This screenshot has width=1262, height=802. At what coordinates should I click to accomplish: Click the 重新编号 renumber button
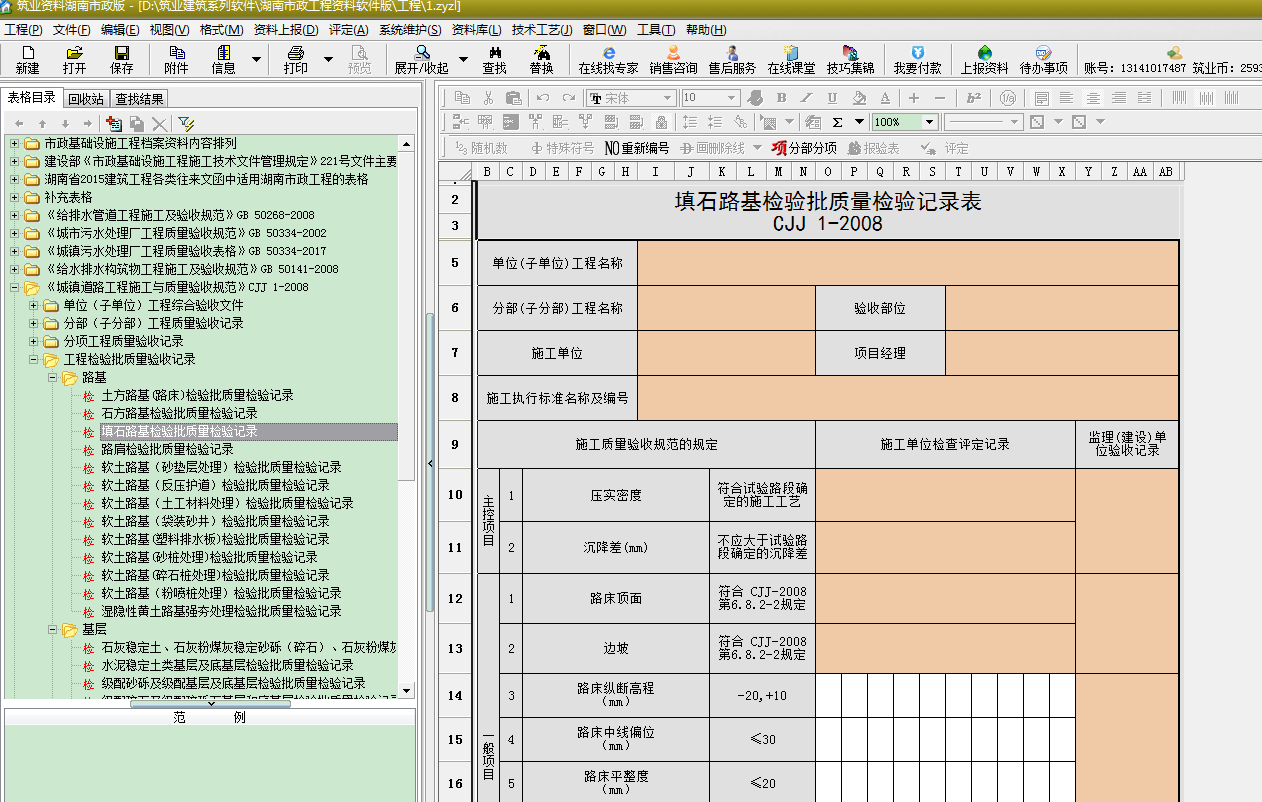tap(637, 148)
